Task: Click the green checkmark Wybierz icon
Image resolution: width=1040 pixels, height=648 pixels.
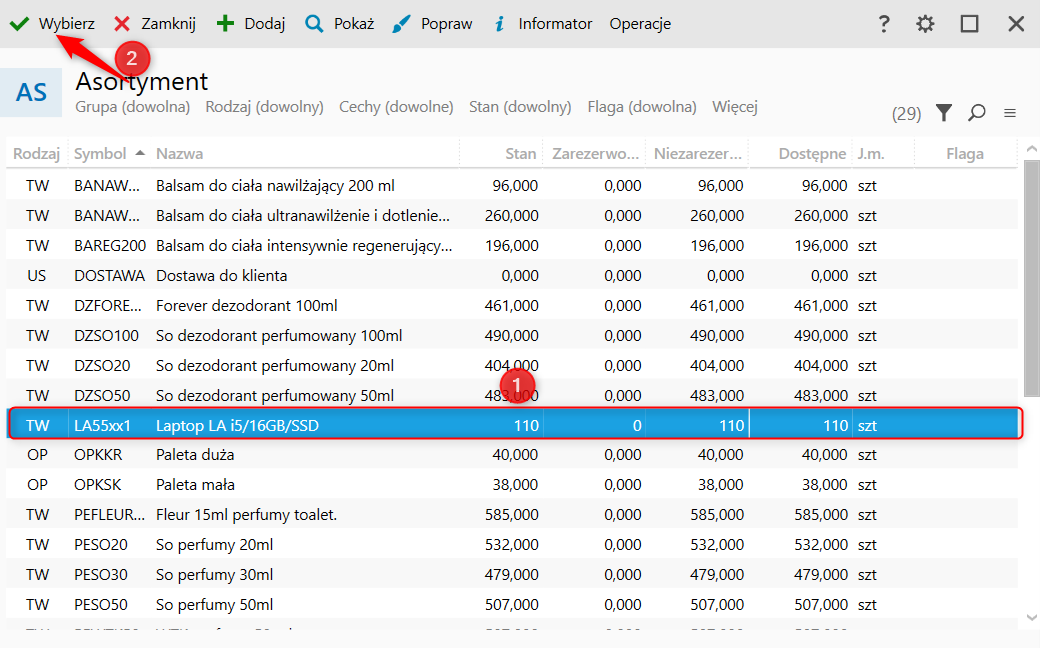Action: [19, 24]
